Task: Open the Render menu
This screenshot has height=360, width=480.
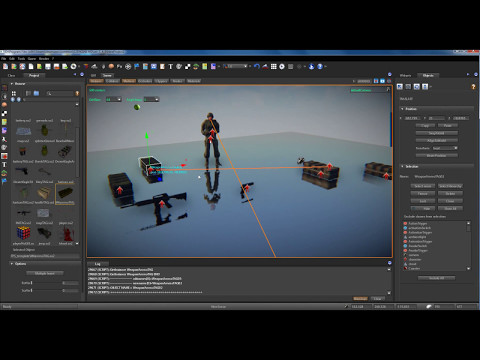Action: [44, 59]
